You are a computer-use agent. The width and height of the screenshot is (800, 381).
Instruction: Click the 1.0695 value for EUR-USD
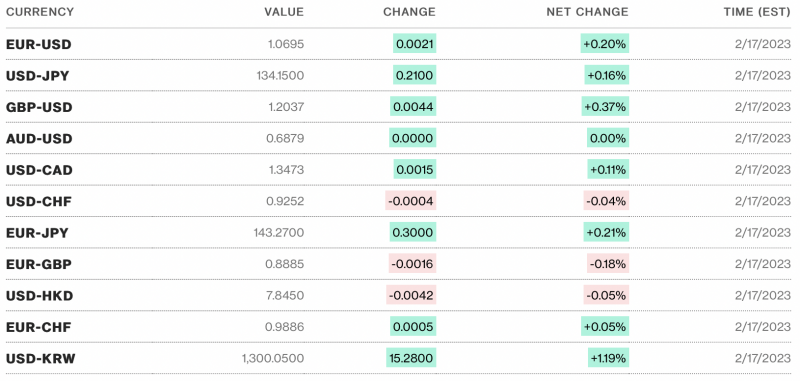(286, 44)
